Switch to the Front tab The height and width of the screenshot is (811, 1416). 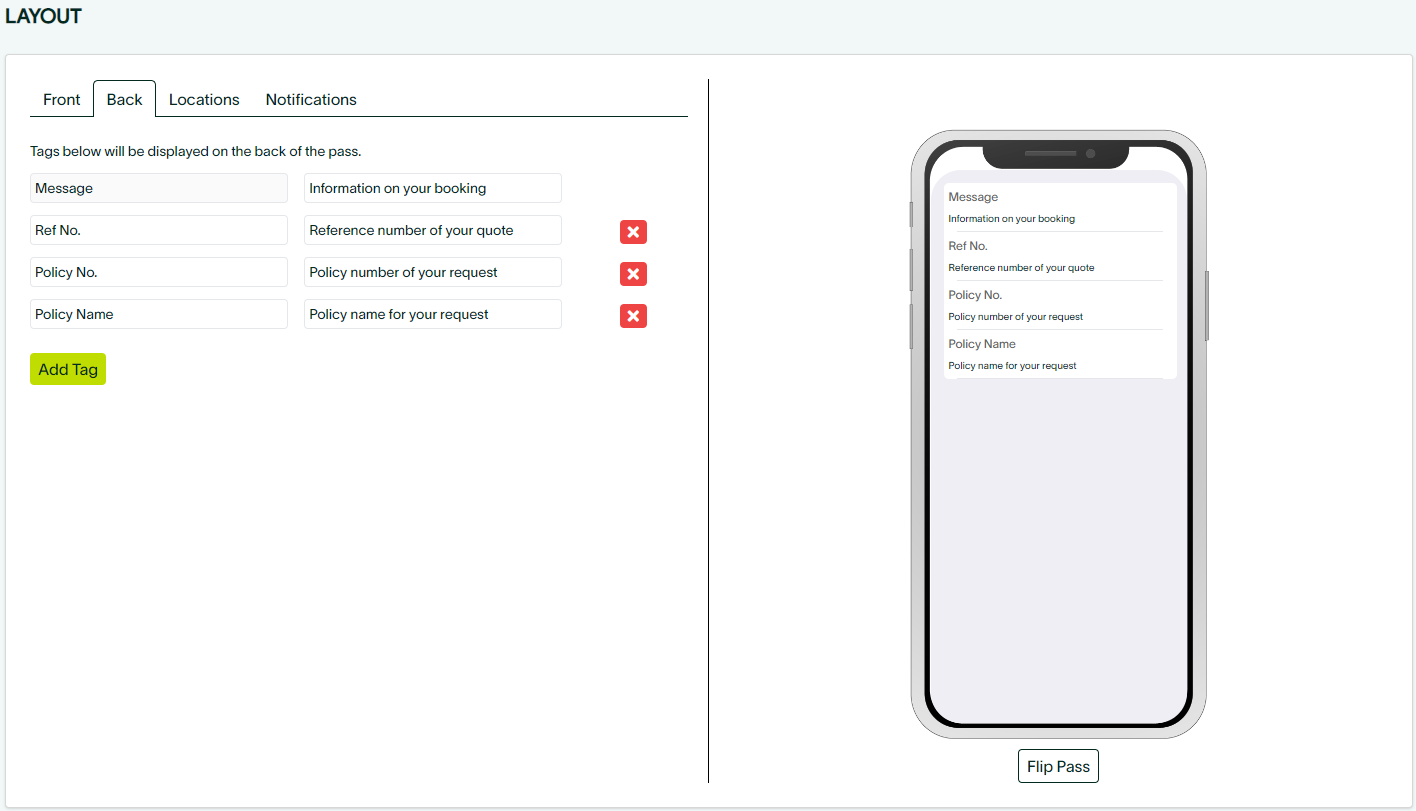(x=62, y=99)
